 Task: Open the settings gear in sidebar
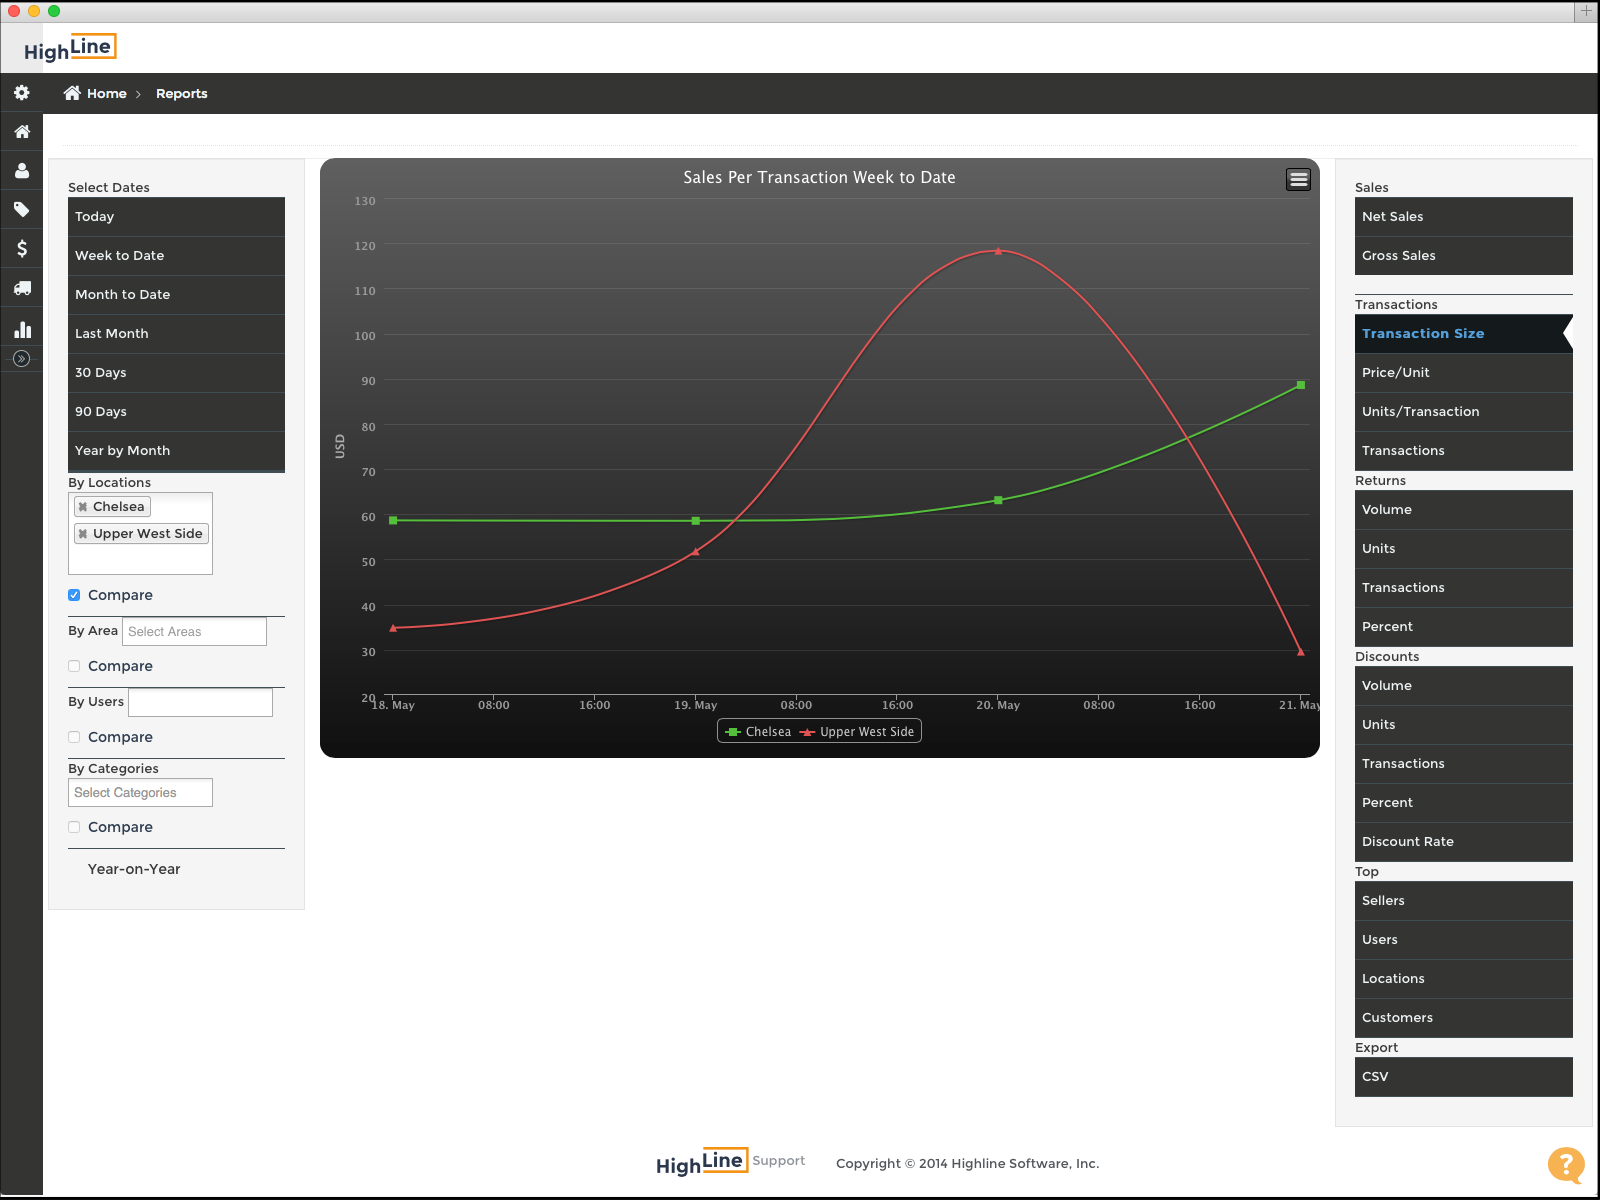[x=21, y=93]
